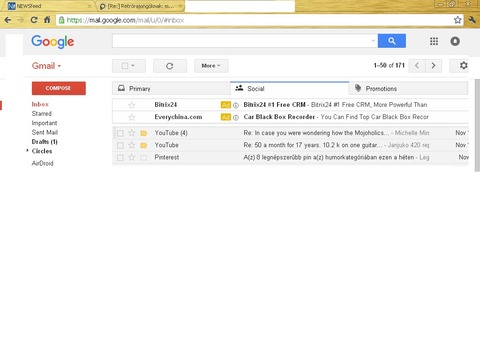Screen dimensions: 480x360
Task: Go to newer messages page arrow
Action: (417, 66)
